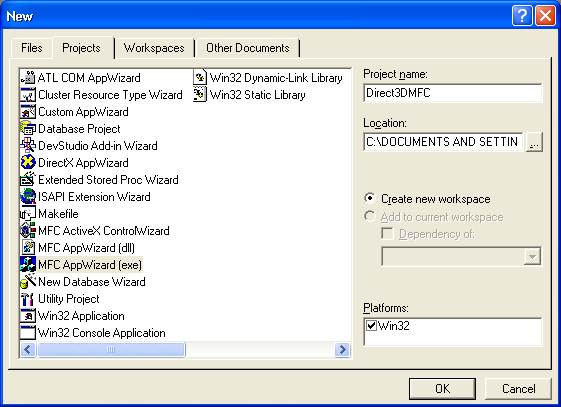Select Add to current workspace option
The width and height of the screenshot is (561, 407).
[370, 216]
